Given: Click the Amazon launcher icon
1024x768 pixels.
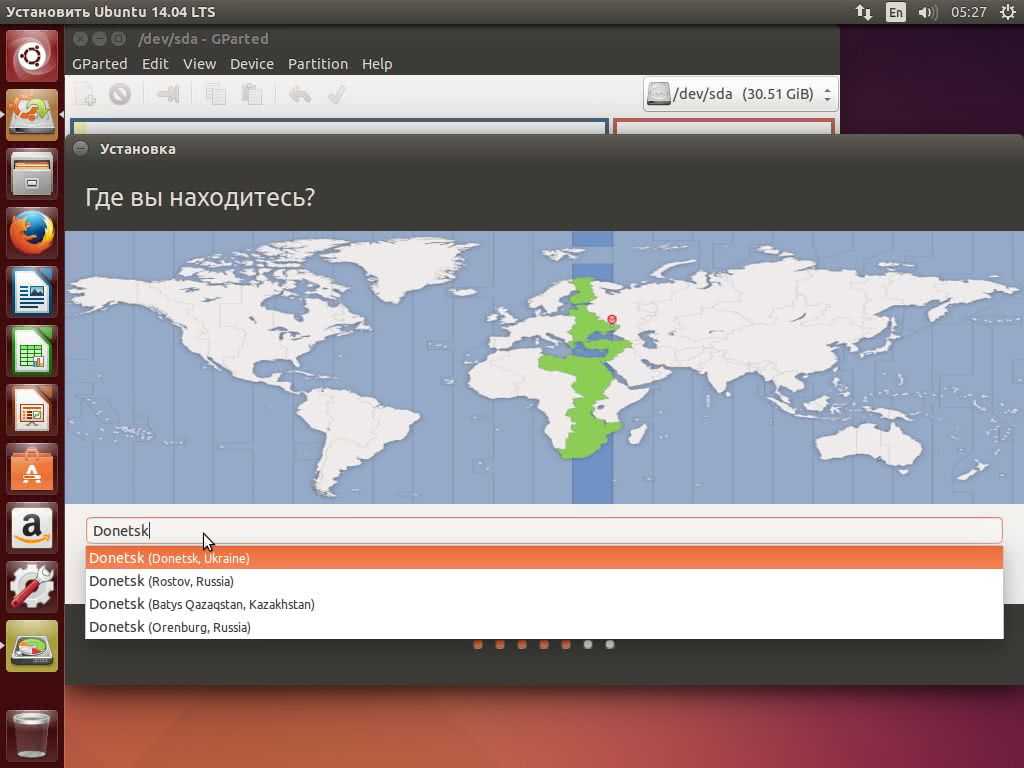Looking at the screenshot, I should (32, 527).
